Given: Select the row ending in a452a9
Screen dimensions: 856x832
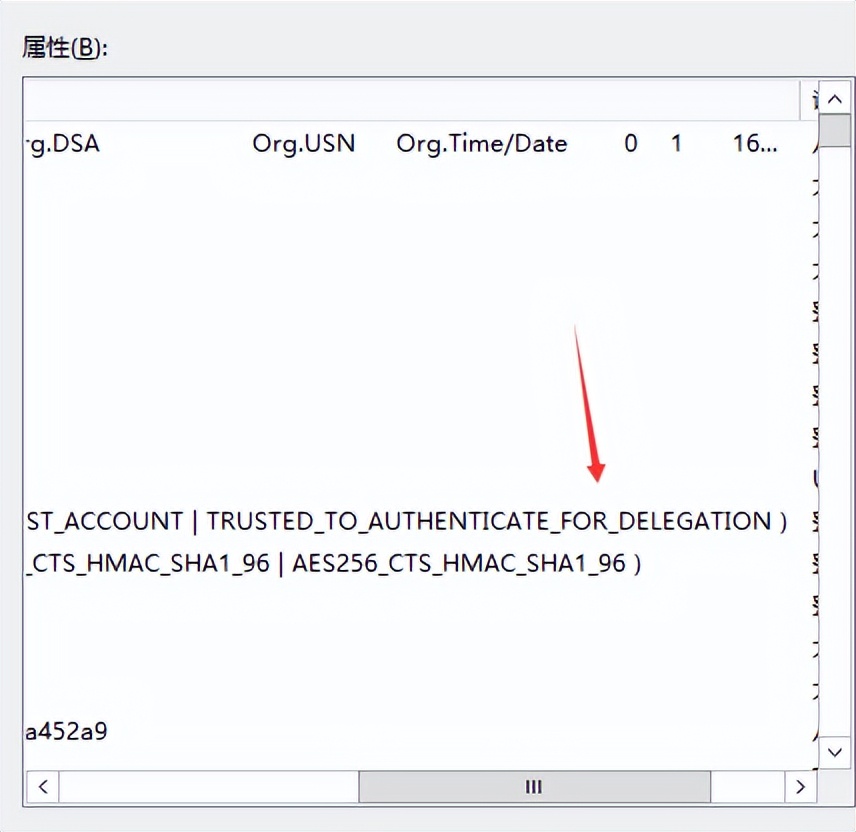Looking at the screenshot, I should 420,732.
